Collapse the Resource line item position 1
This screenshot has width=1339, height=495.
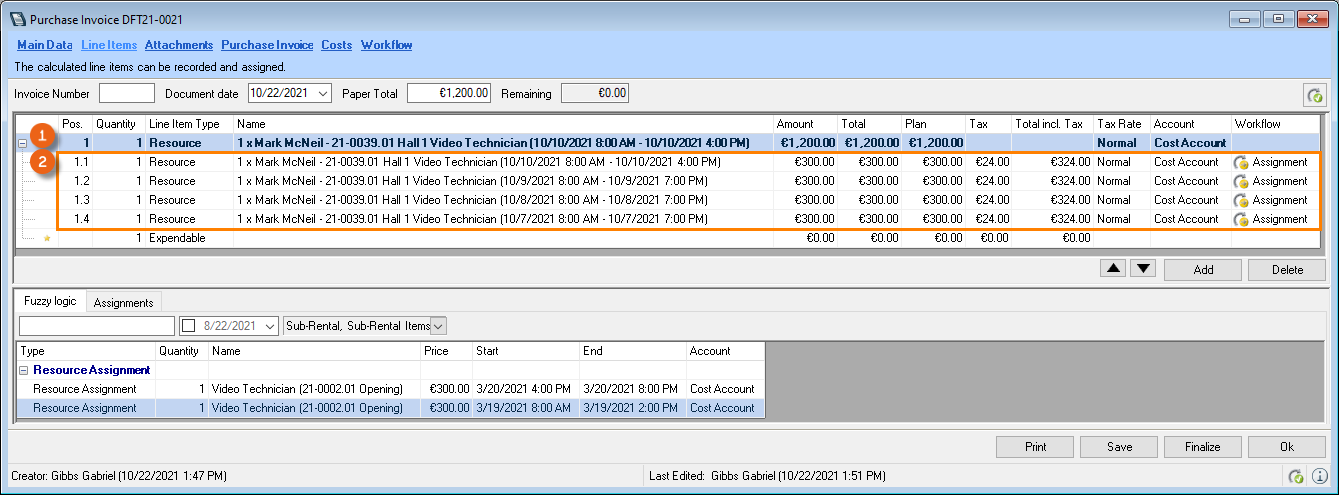coord(23,143)
